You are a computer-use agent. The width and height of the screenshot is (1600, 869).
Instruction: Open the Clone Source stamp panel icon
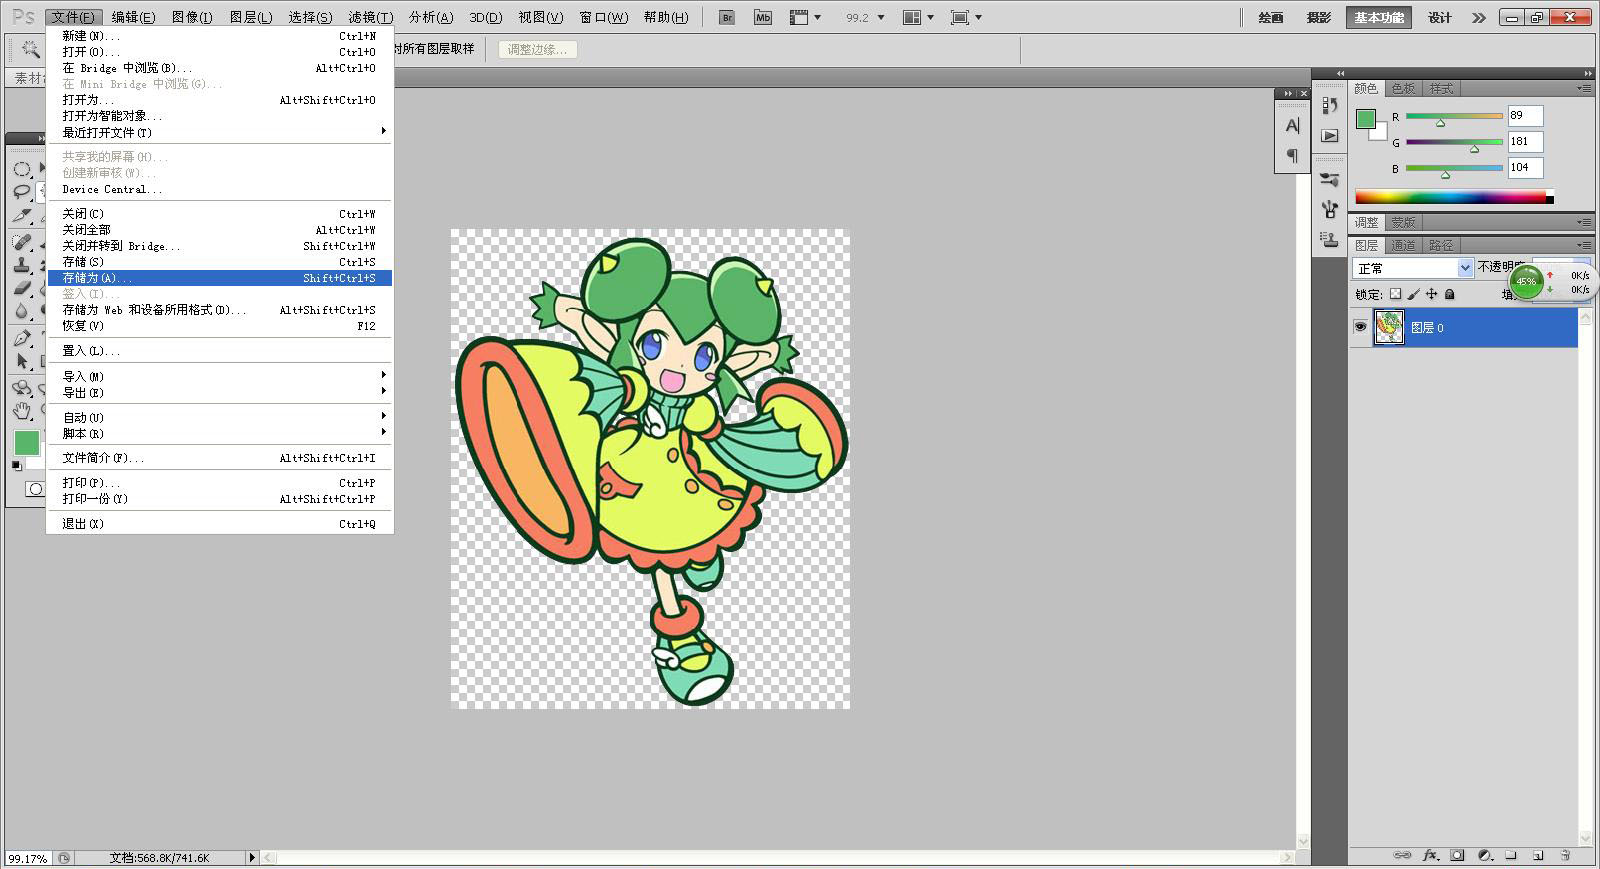pyautogui.click(x=1329, y=240)
